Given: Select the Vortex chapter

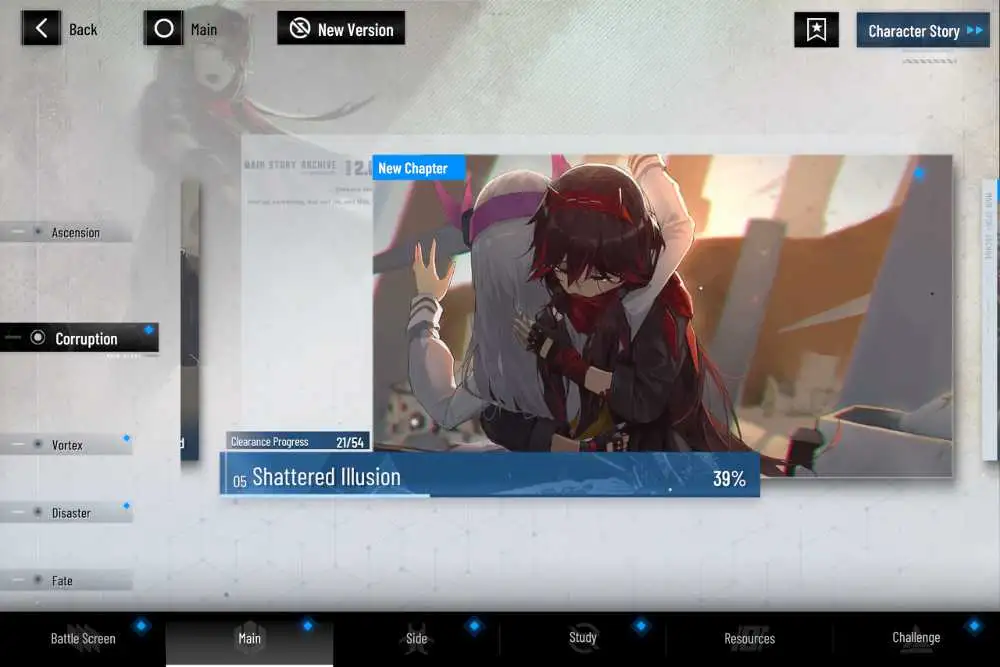Looking at the screenshot, I should 66,444.
